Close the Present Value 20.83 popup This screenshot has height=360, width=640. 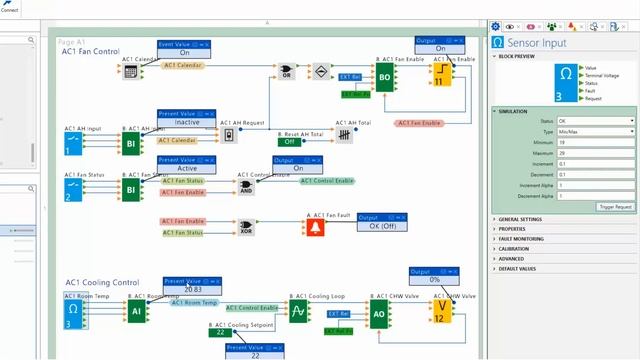click(218, 281)
